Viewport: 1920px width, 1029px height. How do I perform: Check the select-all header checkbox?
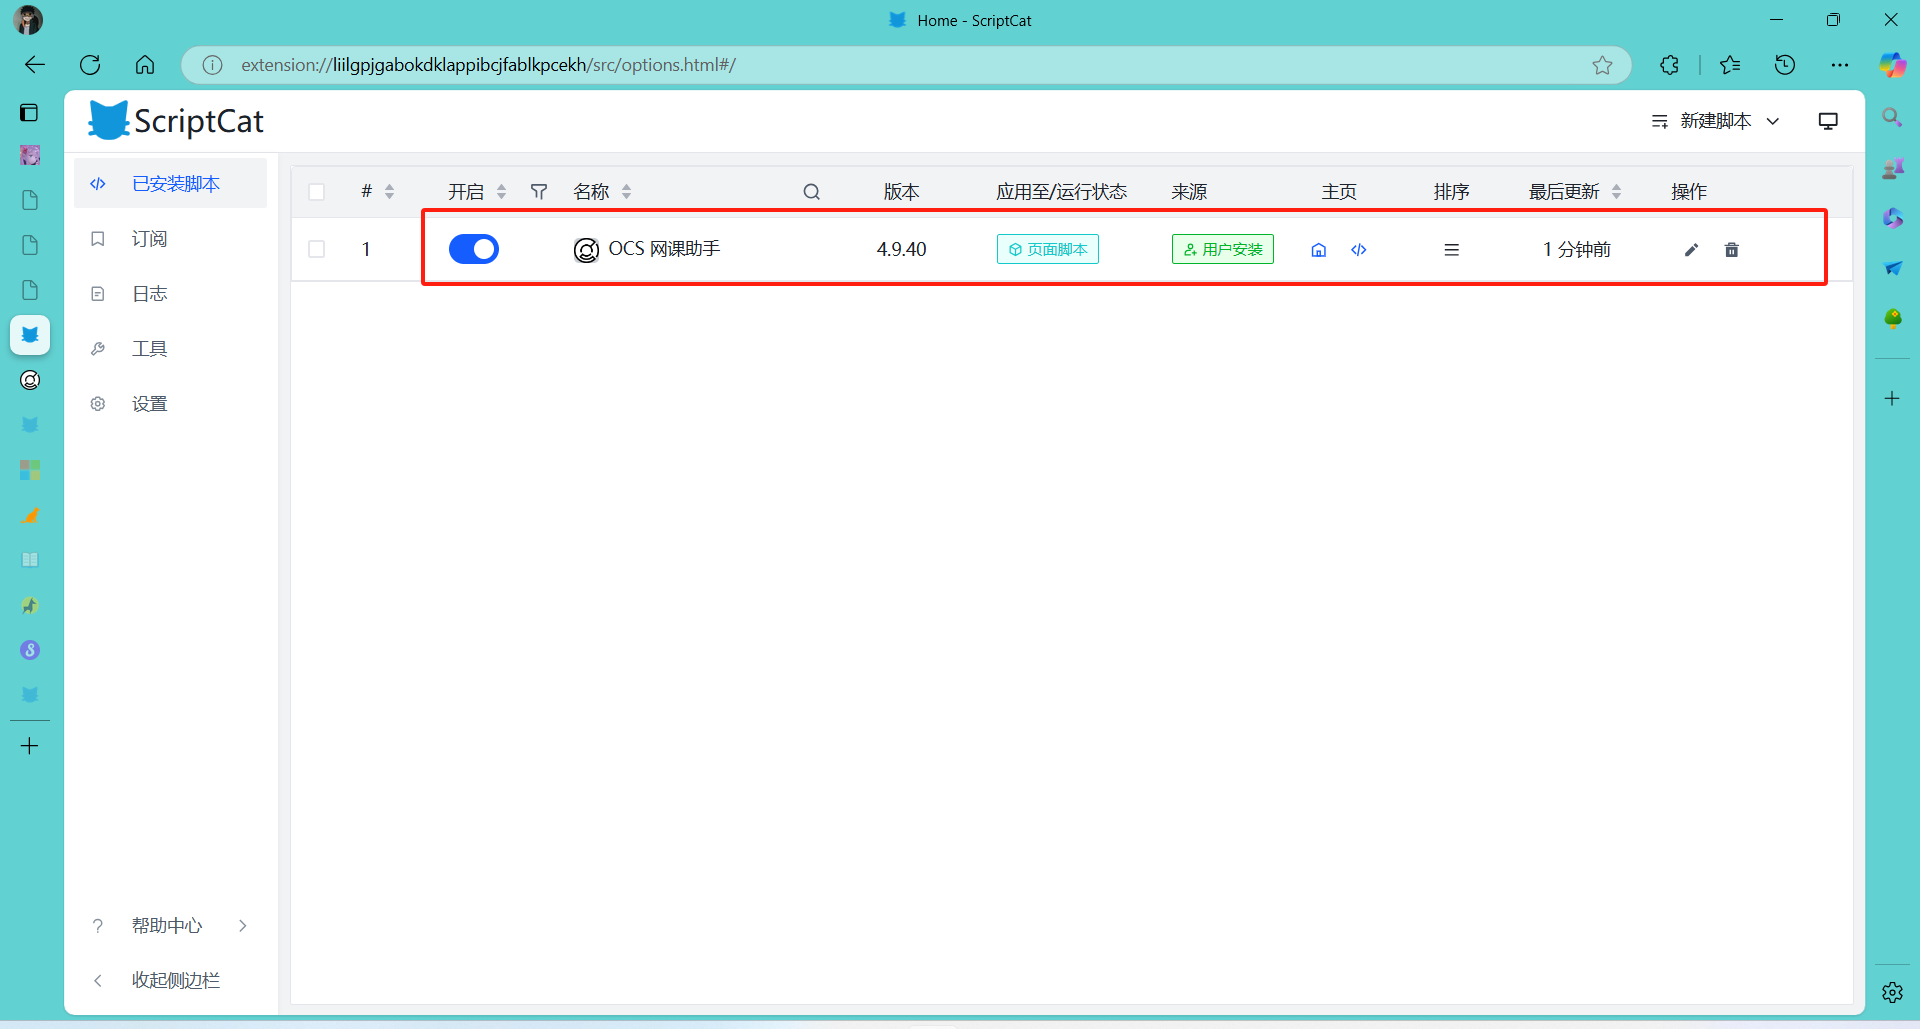click(x=317, y=192)
